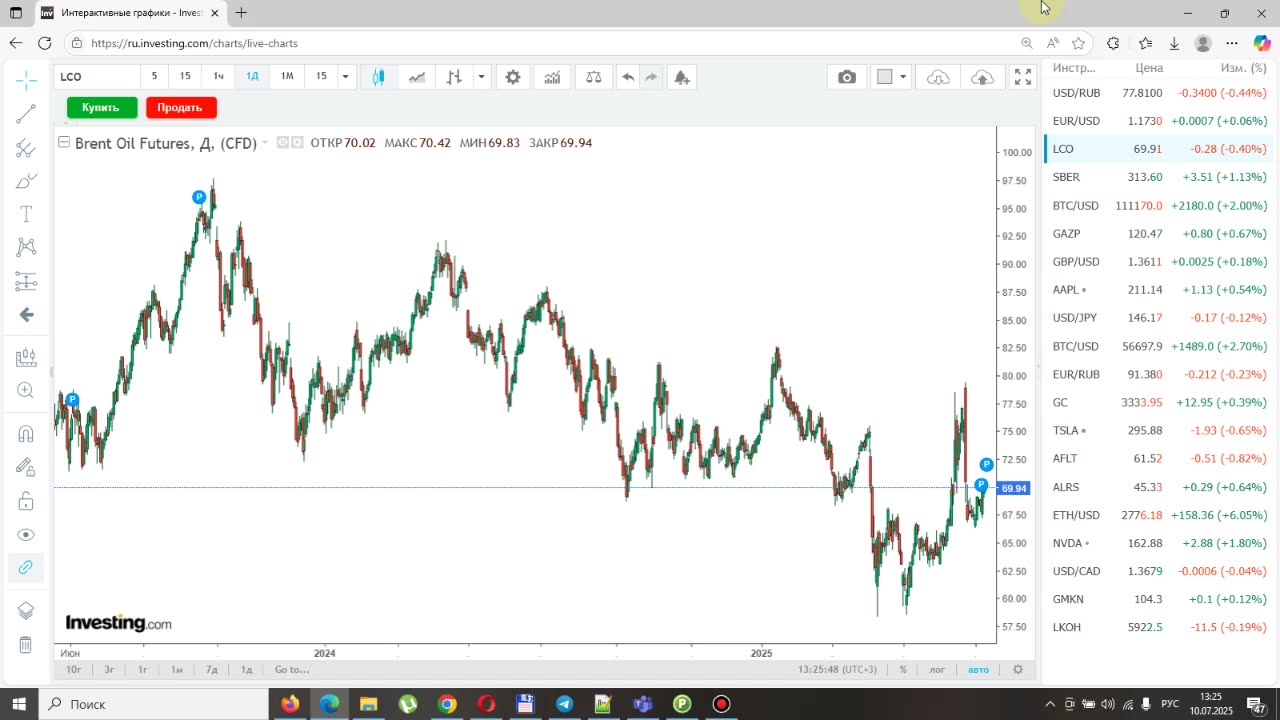
Task: Click the candlestick chart style icon
Action: pyautogui.click(x=379, y=77)
